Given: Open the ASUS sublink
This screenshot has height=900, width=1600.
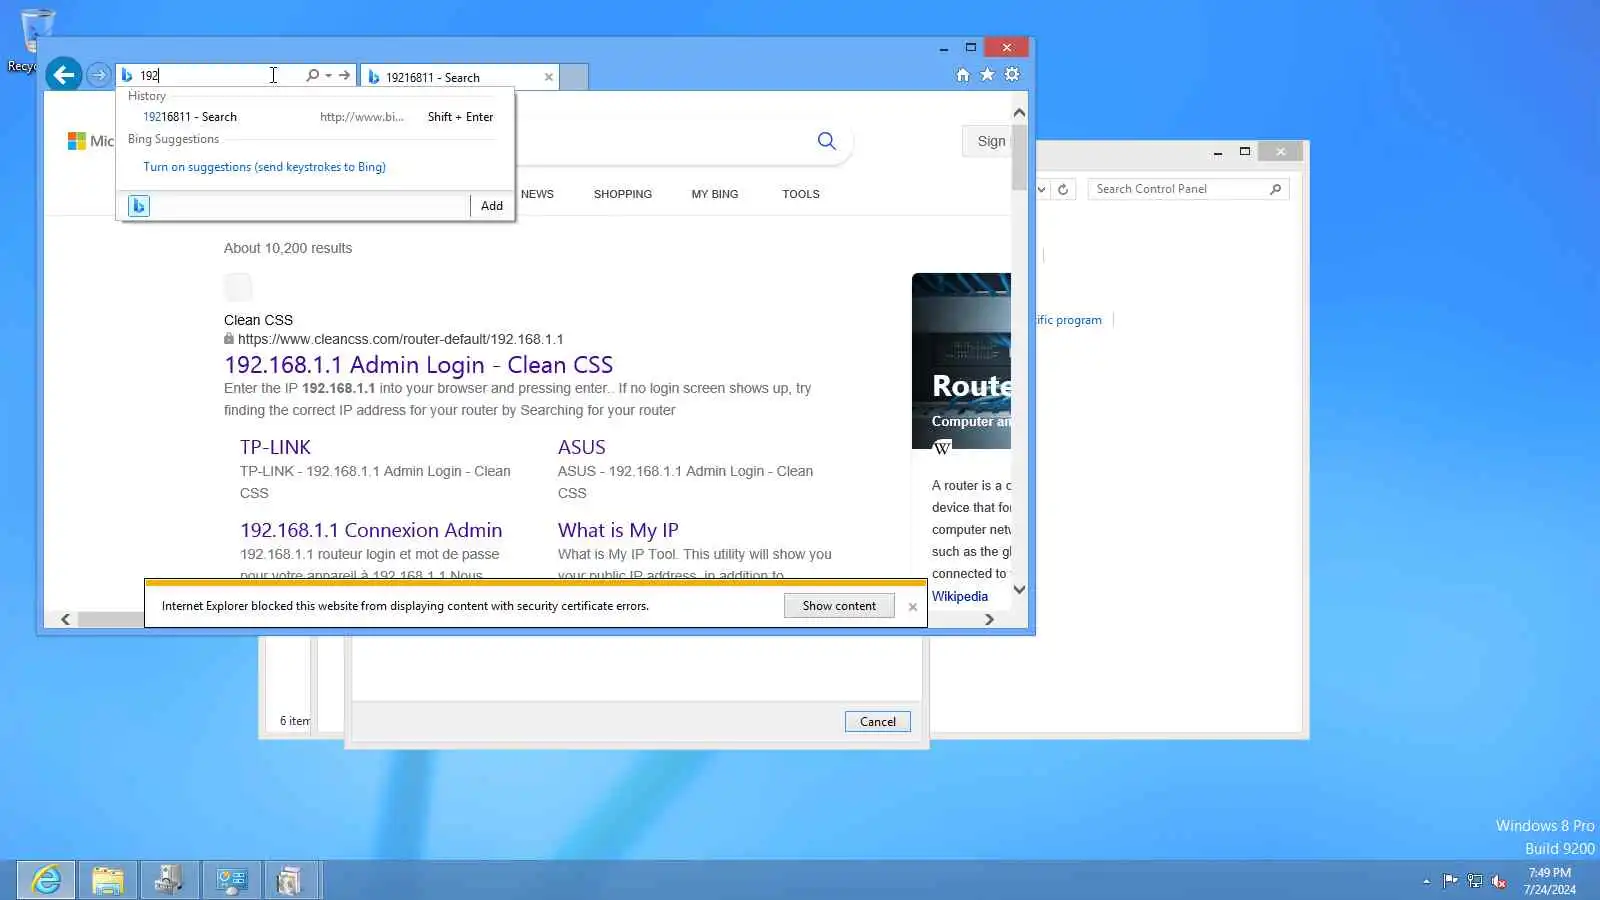Looking at the screenshot, I should pyautogui.click(x=582, y=447).
